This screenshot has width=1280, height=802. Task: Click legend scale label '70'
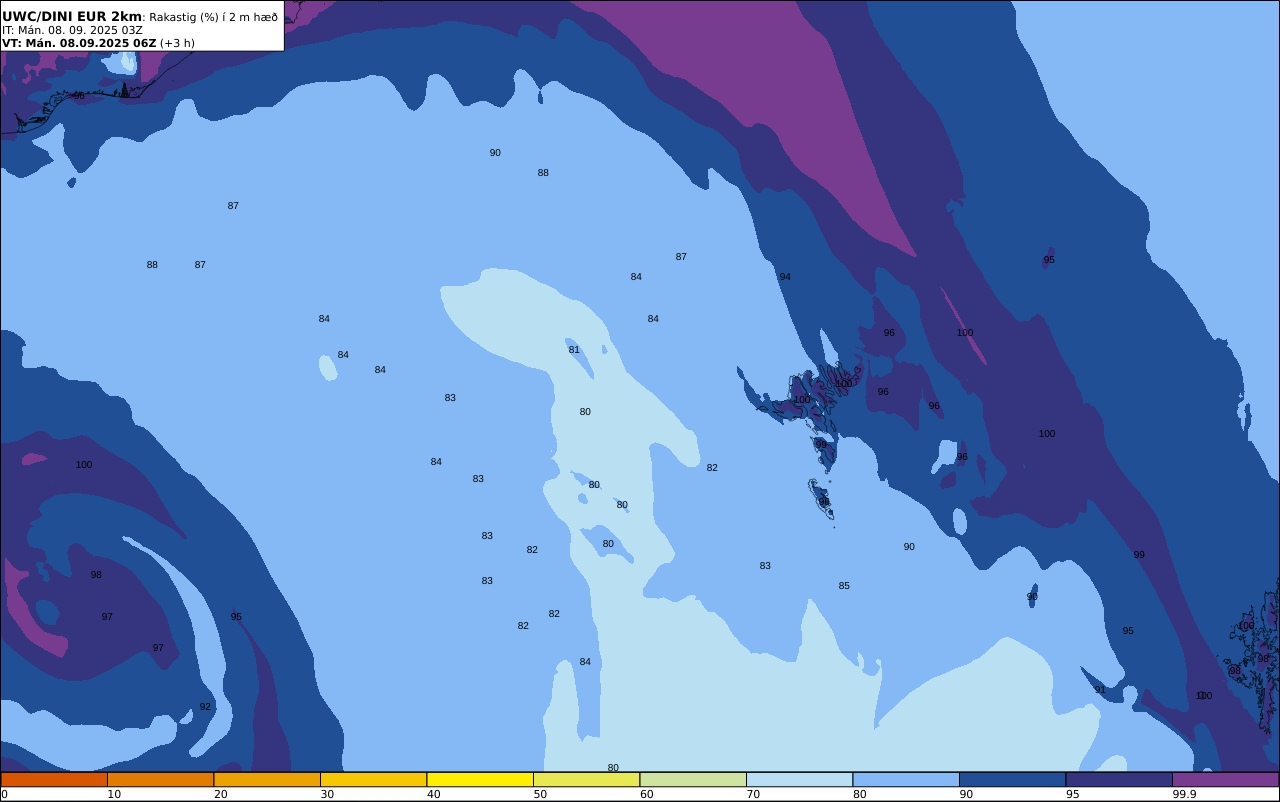[753, 794]
